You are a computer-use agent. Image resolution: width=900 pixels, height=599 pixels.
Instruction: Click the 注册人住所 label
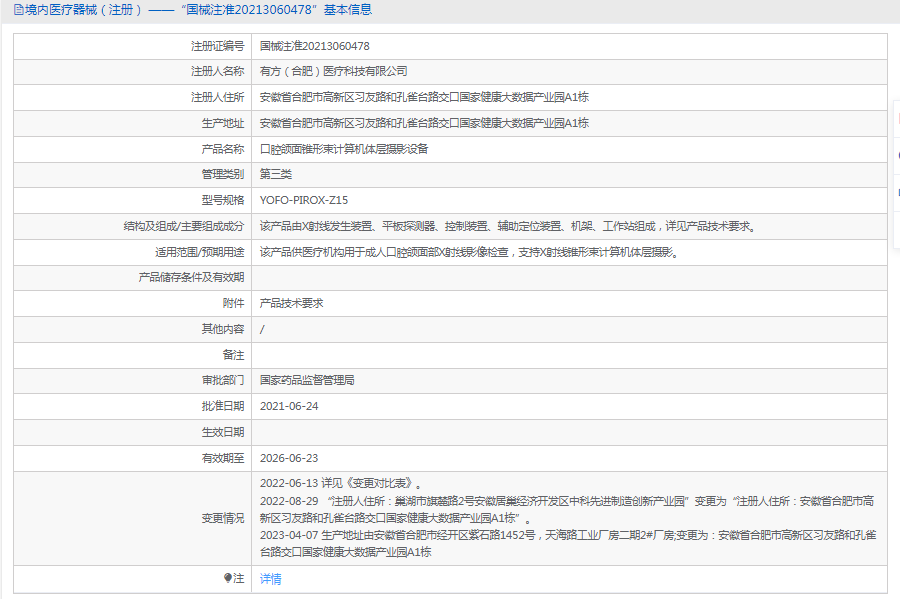click(218, 98)
